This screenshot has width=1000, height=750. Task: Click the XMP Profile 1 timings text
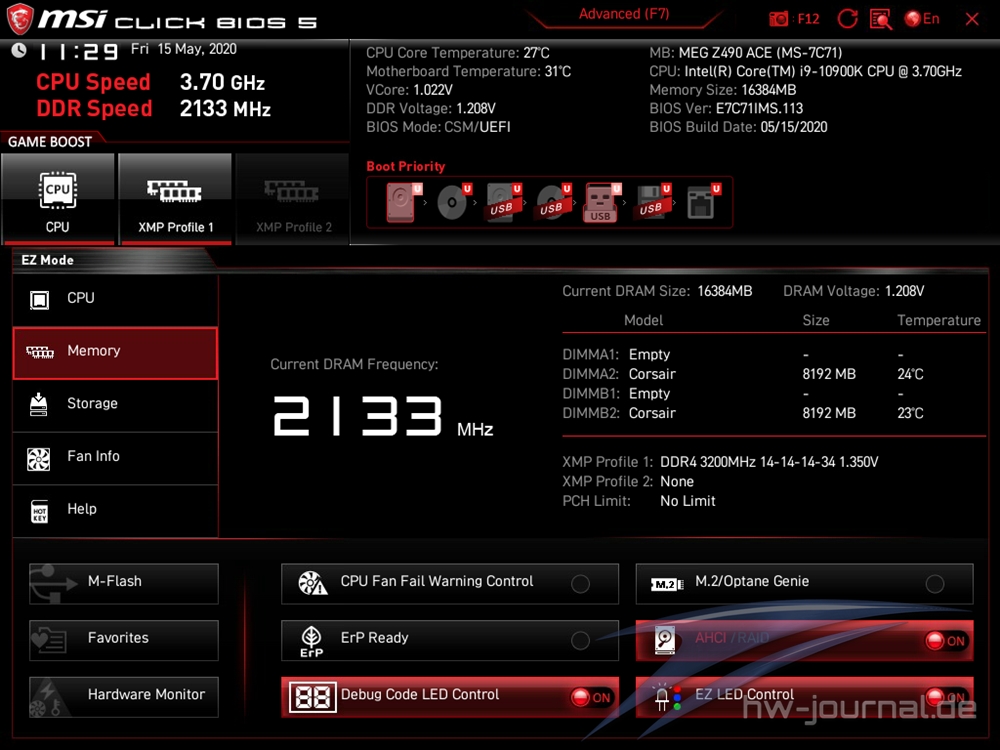(x=768, y=462)
